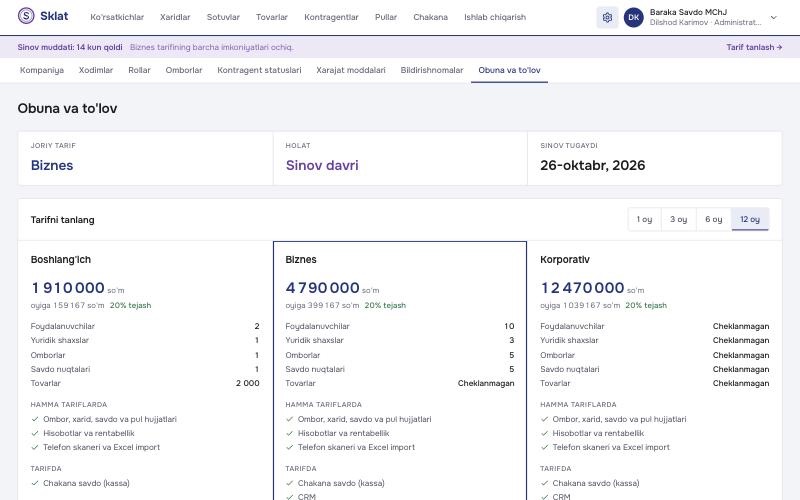This screenshot has height=500, width=800.
Task: Select the Obuna va to'lov tab
Action: click(x=509, y=70)
